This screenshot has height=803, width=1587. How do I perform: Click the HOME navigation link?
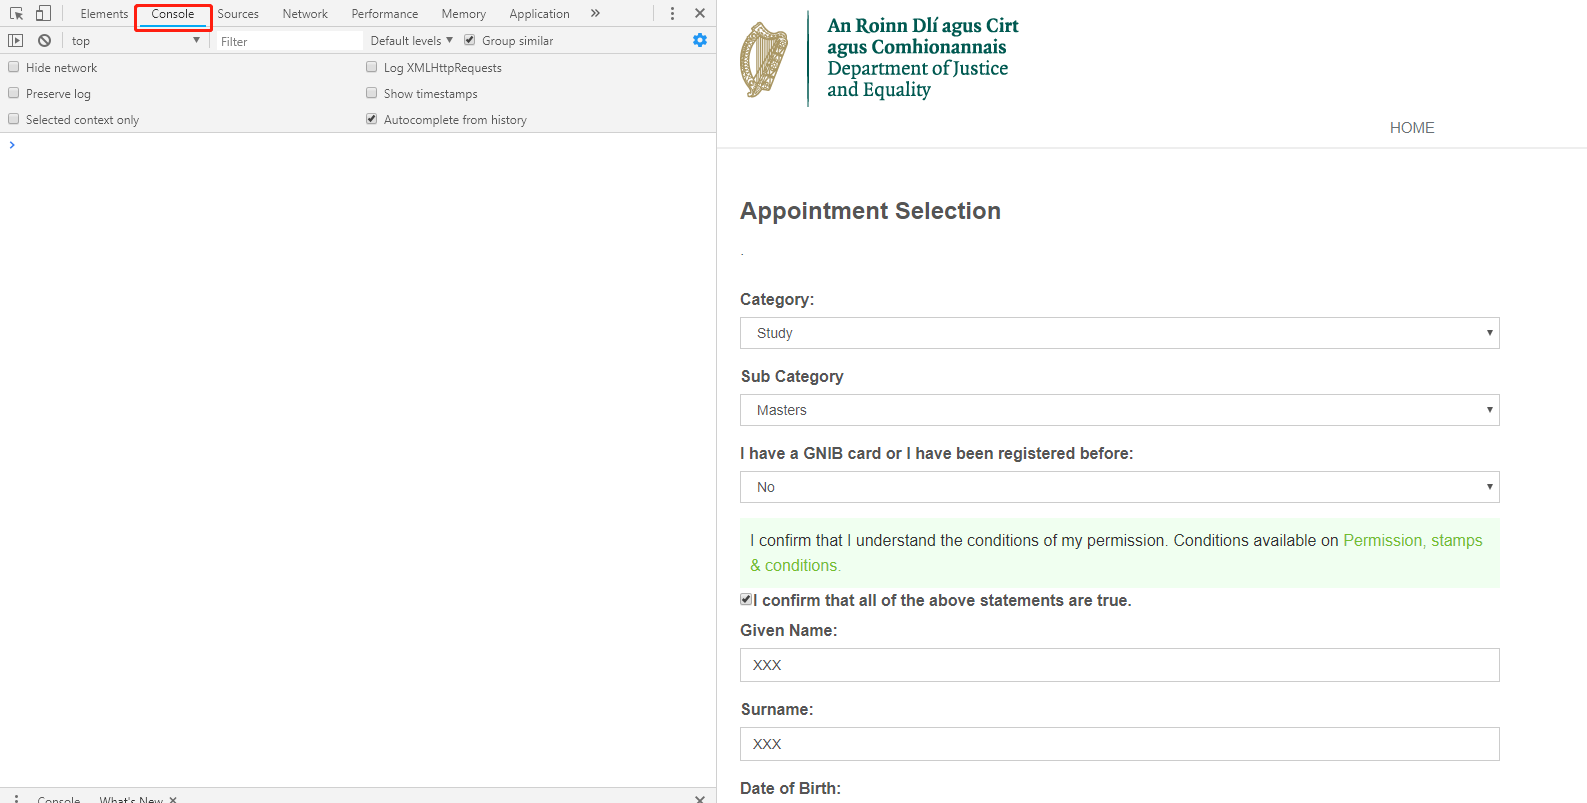coord(1411,128)
